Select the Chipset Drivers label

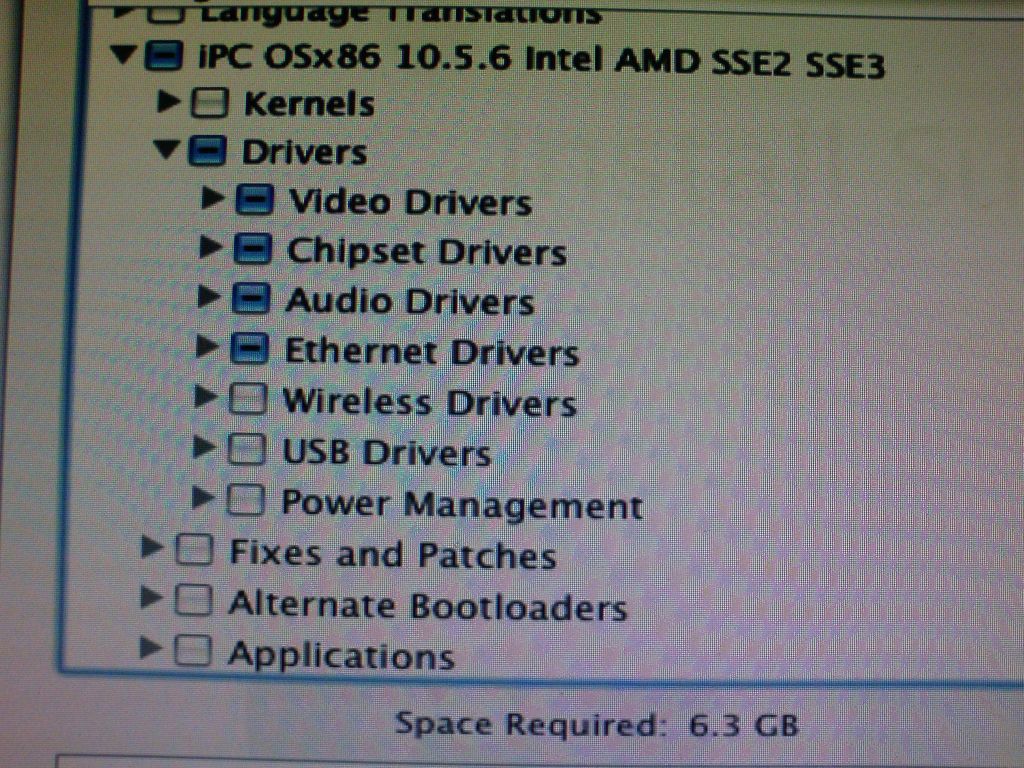(x=426, y=253)
